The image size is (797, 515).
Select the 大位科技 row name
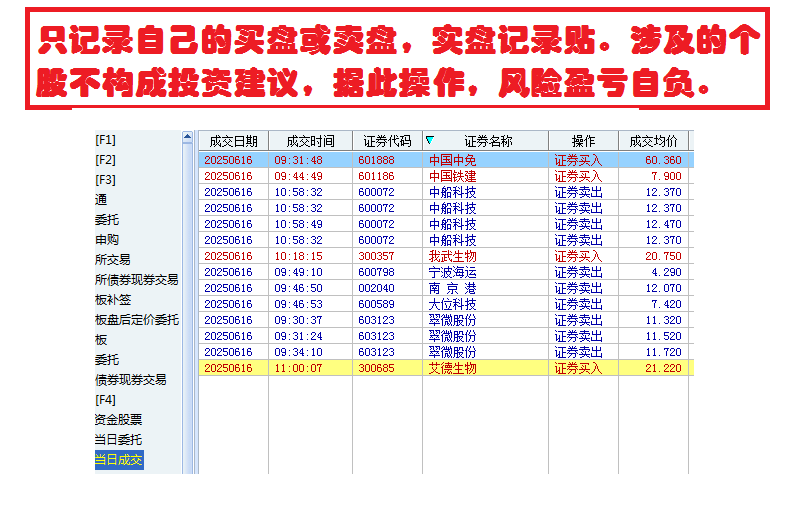click(452, 305)
